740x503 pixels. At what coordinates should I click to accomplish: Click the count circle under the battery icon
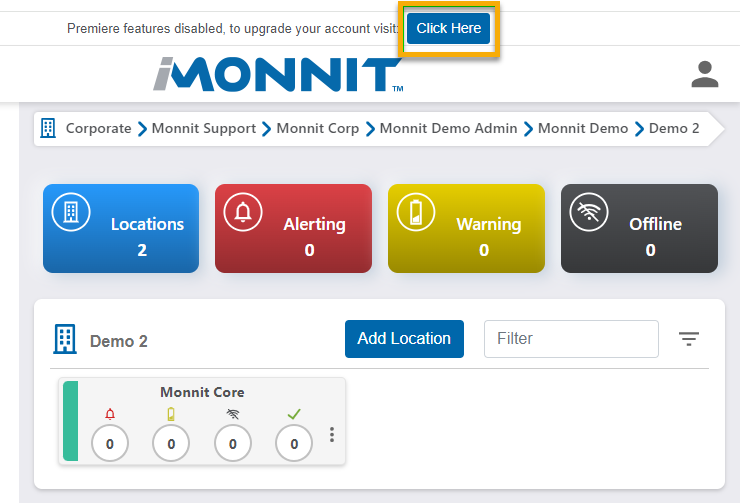(171, 444)
